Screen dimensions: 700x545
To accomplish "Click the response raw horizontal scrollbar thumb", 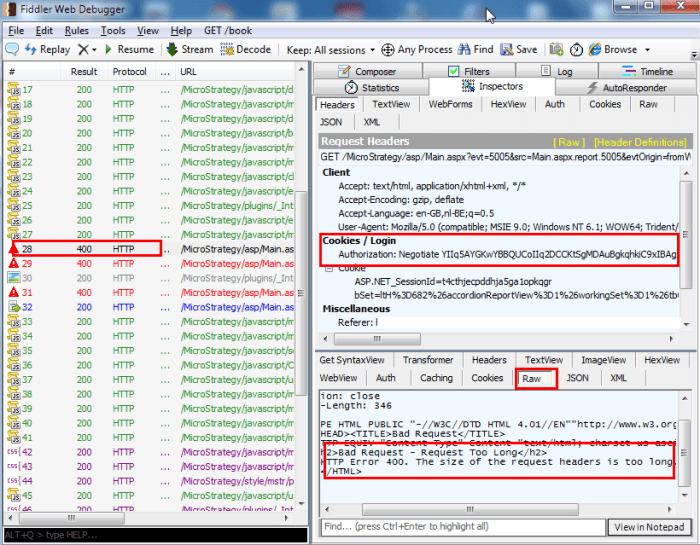I will point(470,509).
